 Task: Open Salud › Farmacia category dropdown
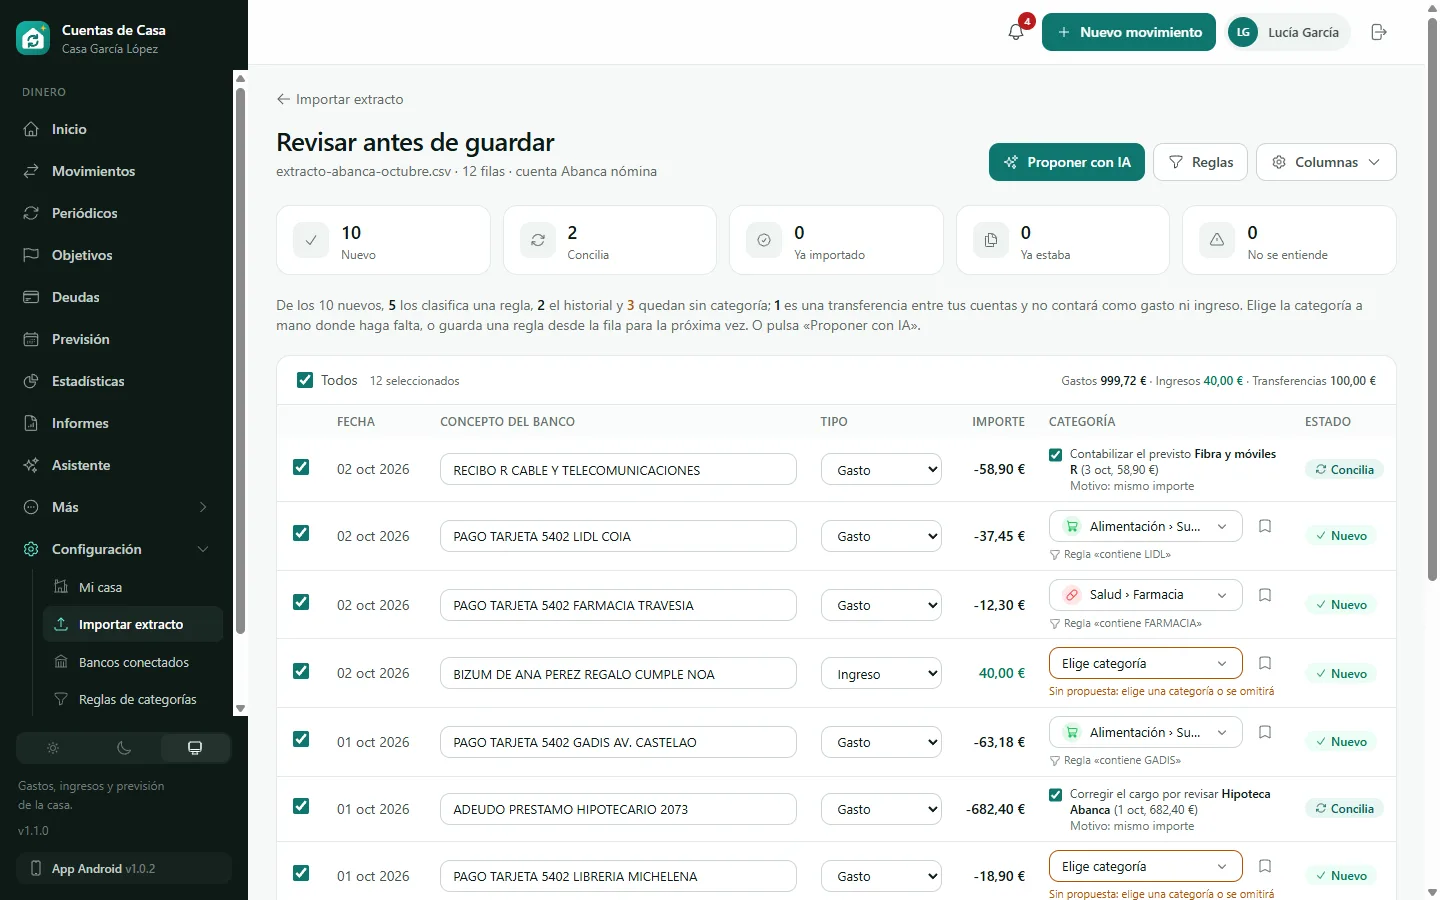pyautogui.click(x=1145, y=595)
